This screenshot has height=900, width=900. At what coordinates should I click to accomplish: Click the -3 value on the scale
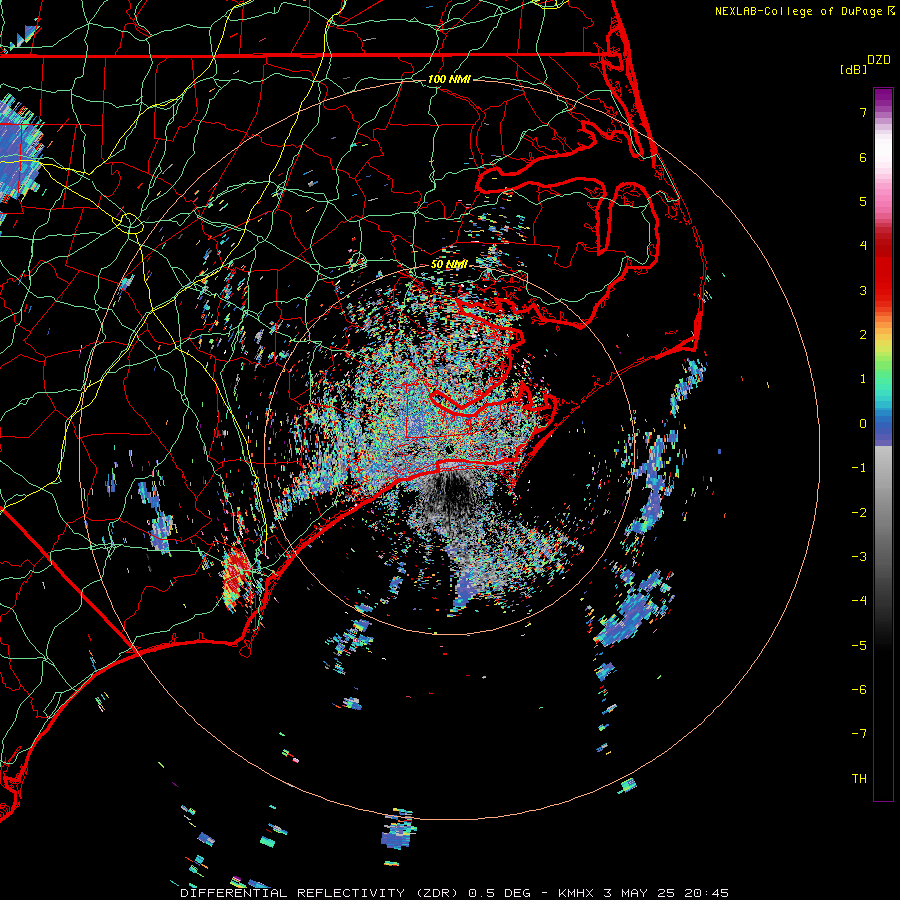pos(859,557)
